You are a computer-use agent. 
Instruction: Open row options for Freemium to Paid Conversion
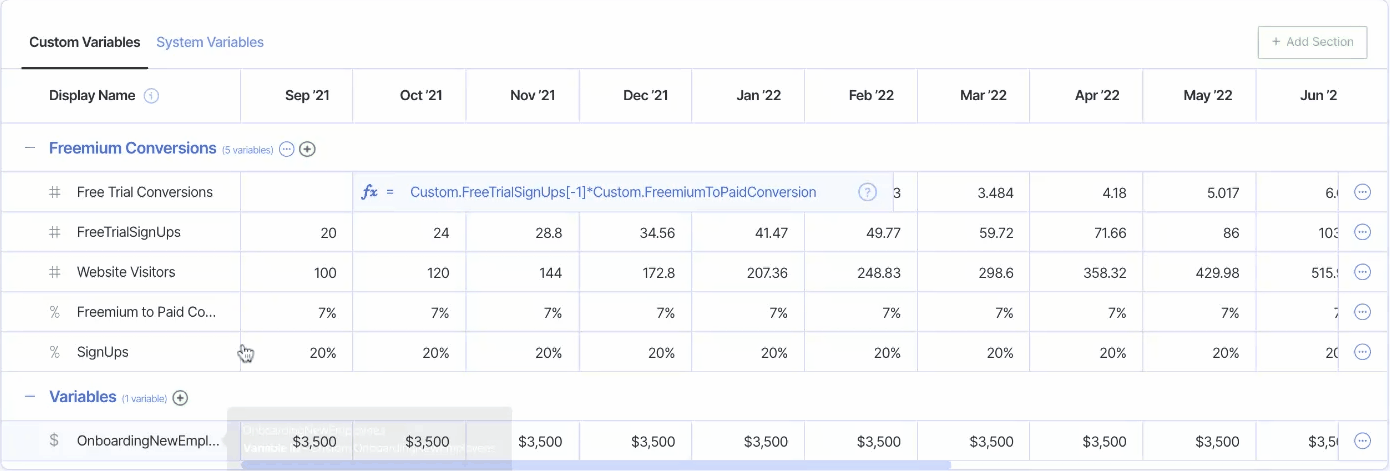1362,312
